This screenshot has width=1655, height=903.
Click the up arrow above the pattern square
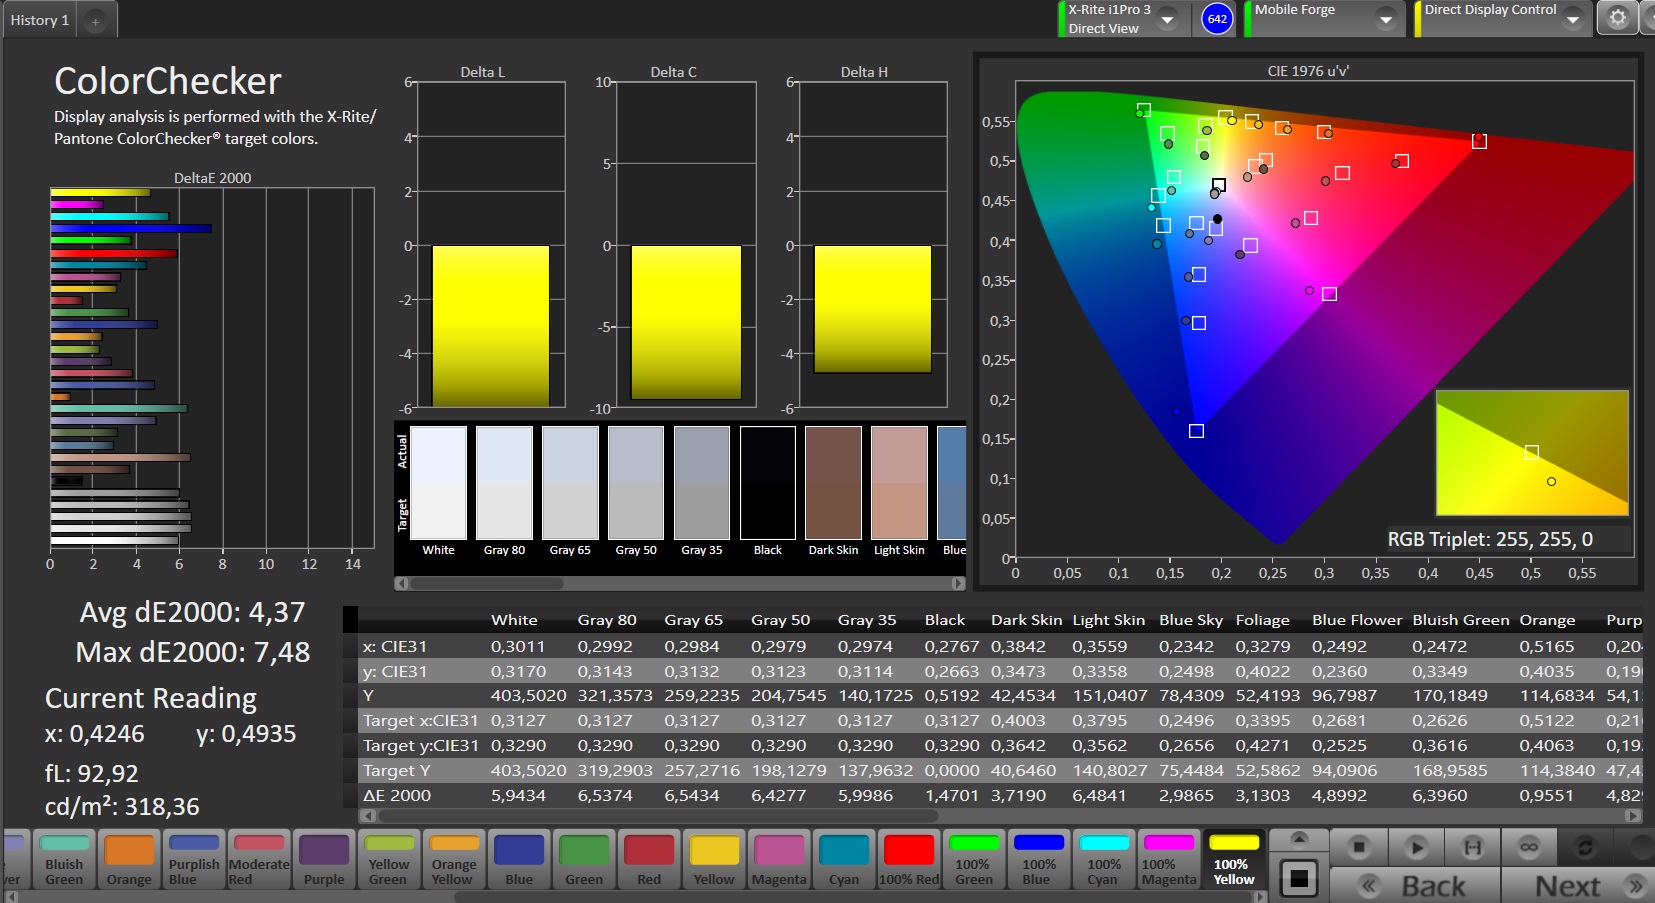pyautogui.click(x=1298, y=838)
